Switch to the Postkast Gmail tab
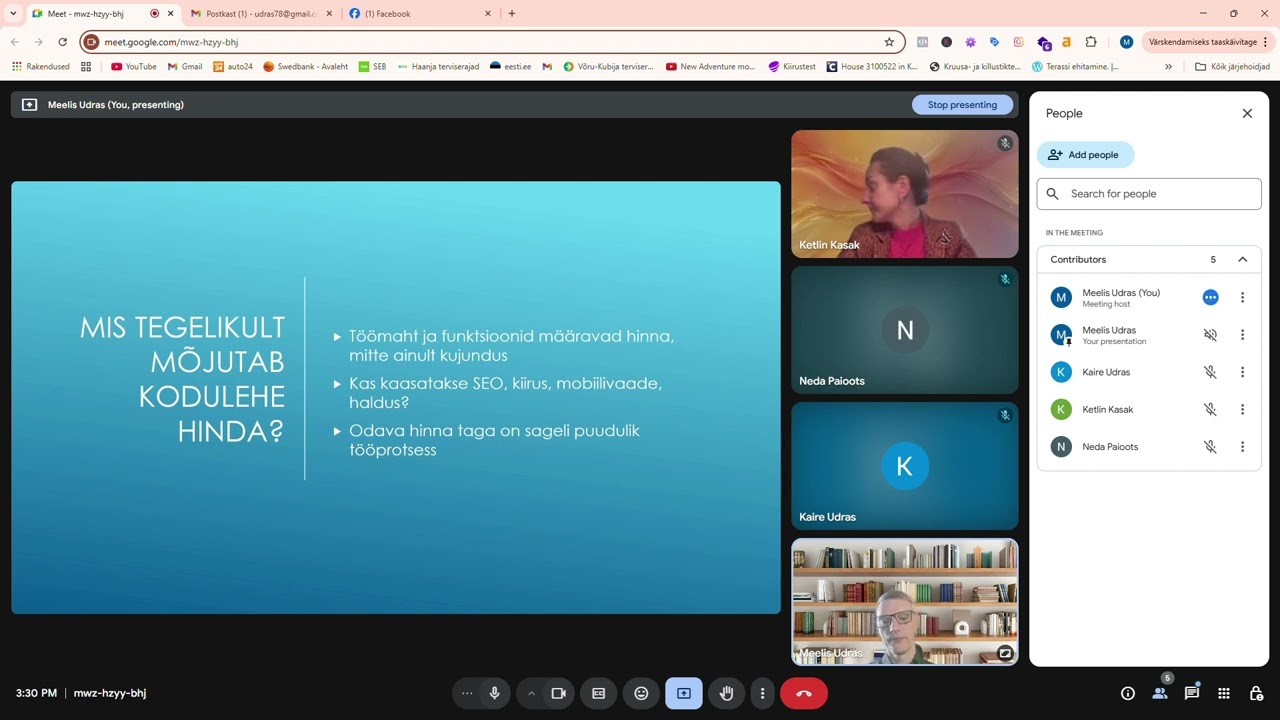This screenshot has width=1280, height=720. [x=260, y=14]
